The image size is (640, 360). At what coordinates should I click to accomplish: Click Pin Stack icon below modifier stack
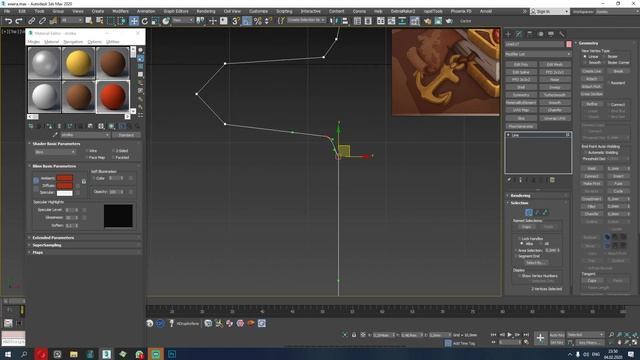(x=509, y=180)
